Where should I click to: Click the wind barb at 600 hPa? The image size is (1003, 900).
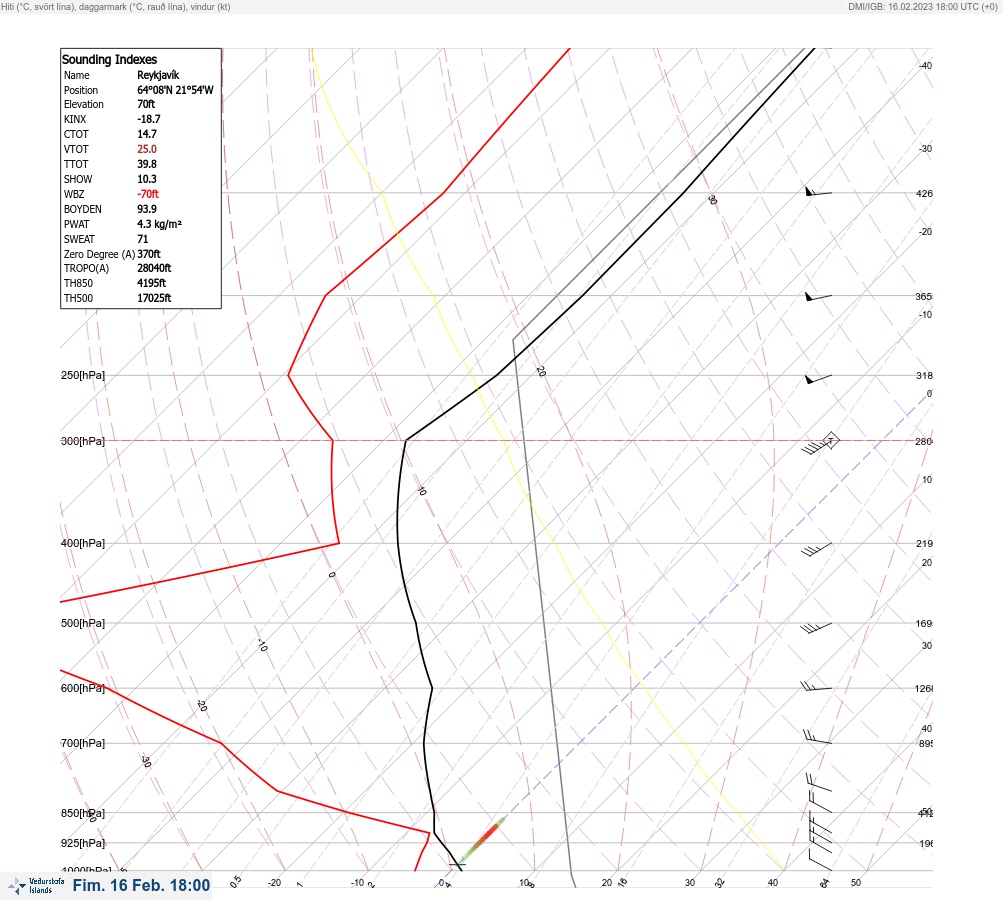point(816,686)
